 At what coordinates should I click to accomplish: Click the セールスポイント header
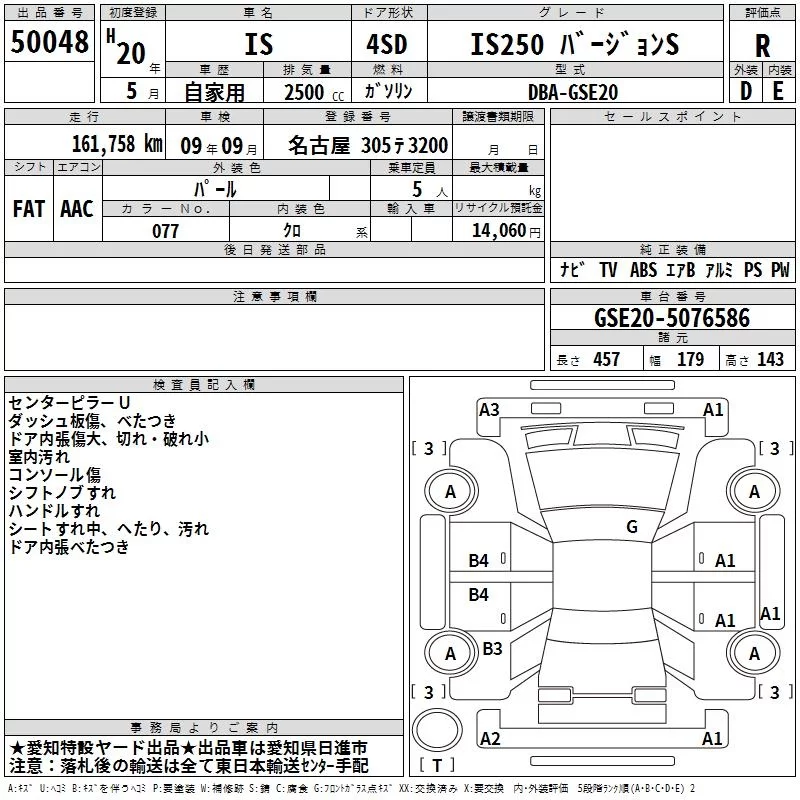[672, 116]
